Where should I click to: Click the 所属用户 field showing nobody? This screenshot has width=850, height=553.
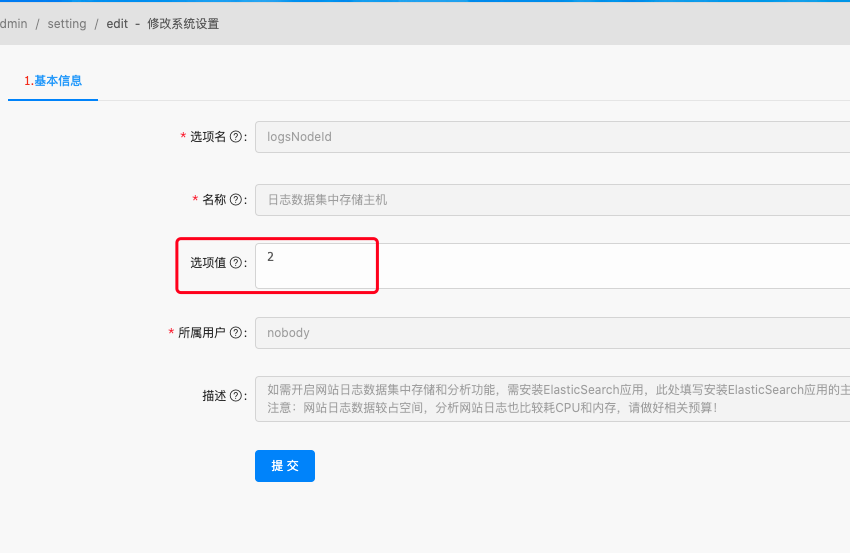tap(552, 333)
